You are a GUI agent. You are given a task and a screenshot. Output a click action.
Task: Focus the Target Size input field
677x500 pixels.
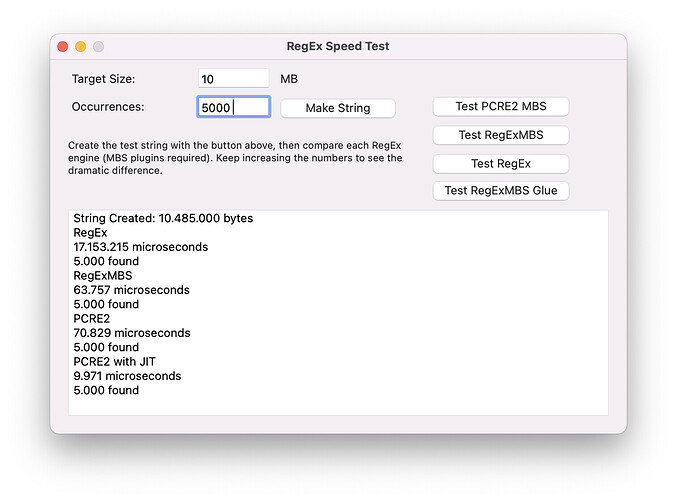tap(233, 79)
